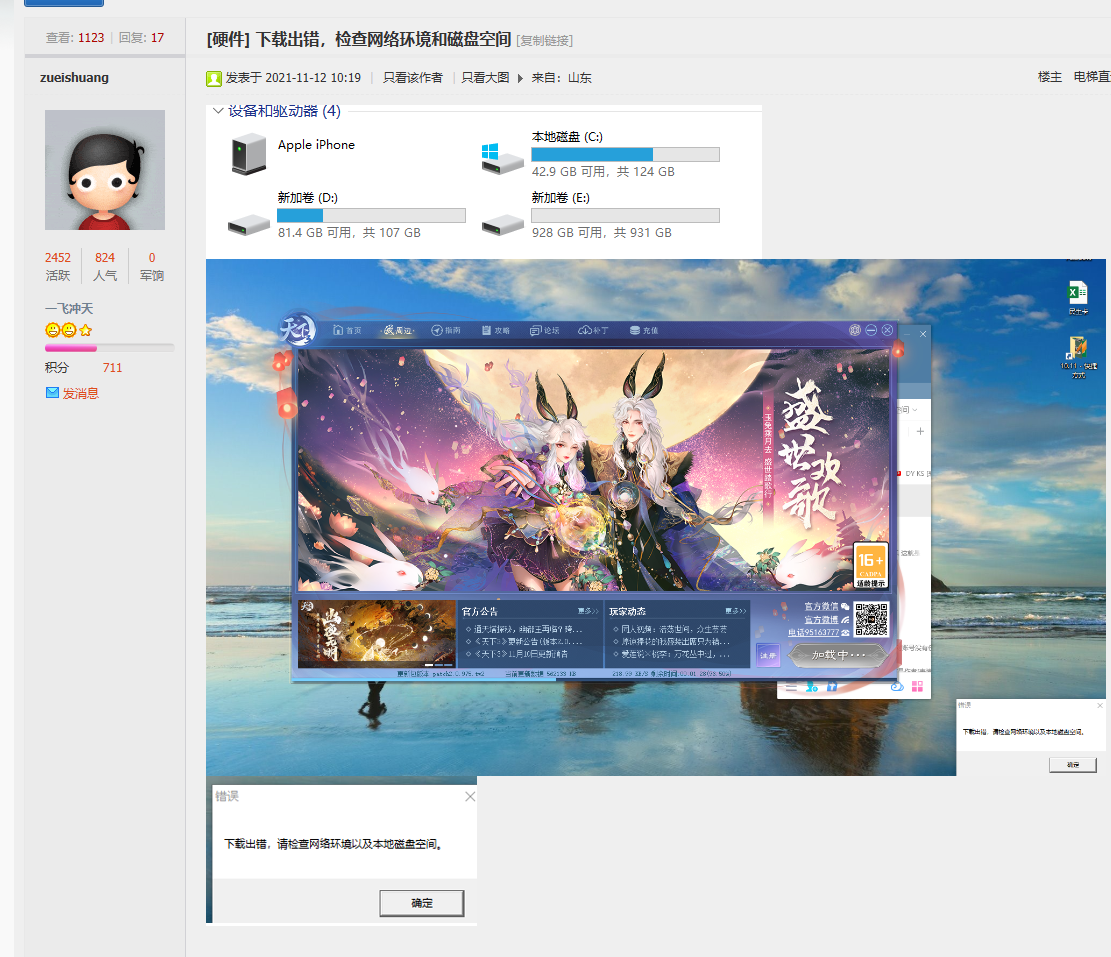Click the 楼主 label
Screen dimensions: 1111x957
pos(1049,77)
